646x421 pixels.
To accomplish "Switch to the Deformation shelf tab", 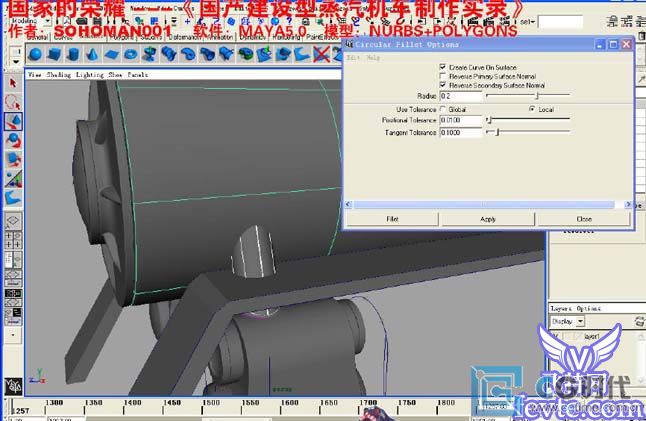I will [185, 37].
